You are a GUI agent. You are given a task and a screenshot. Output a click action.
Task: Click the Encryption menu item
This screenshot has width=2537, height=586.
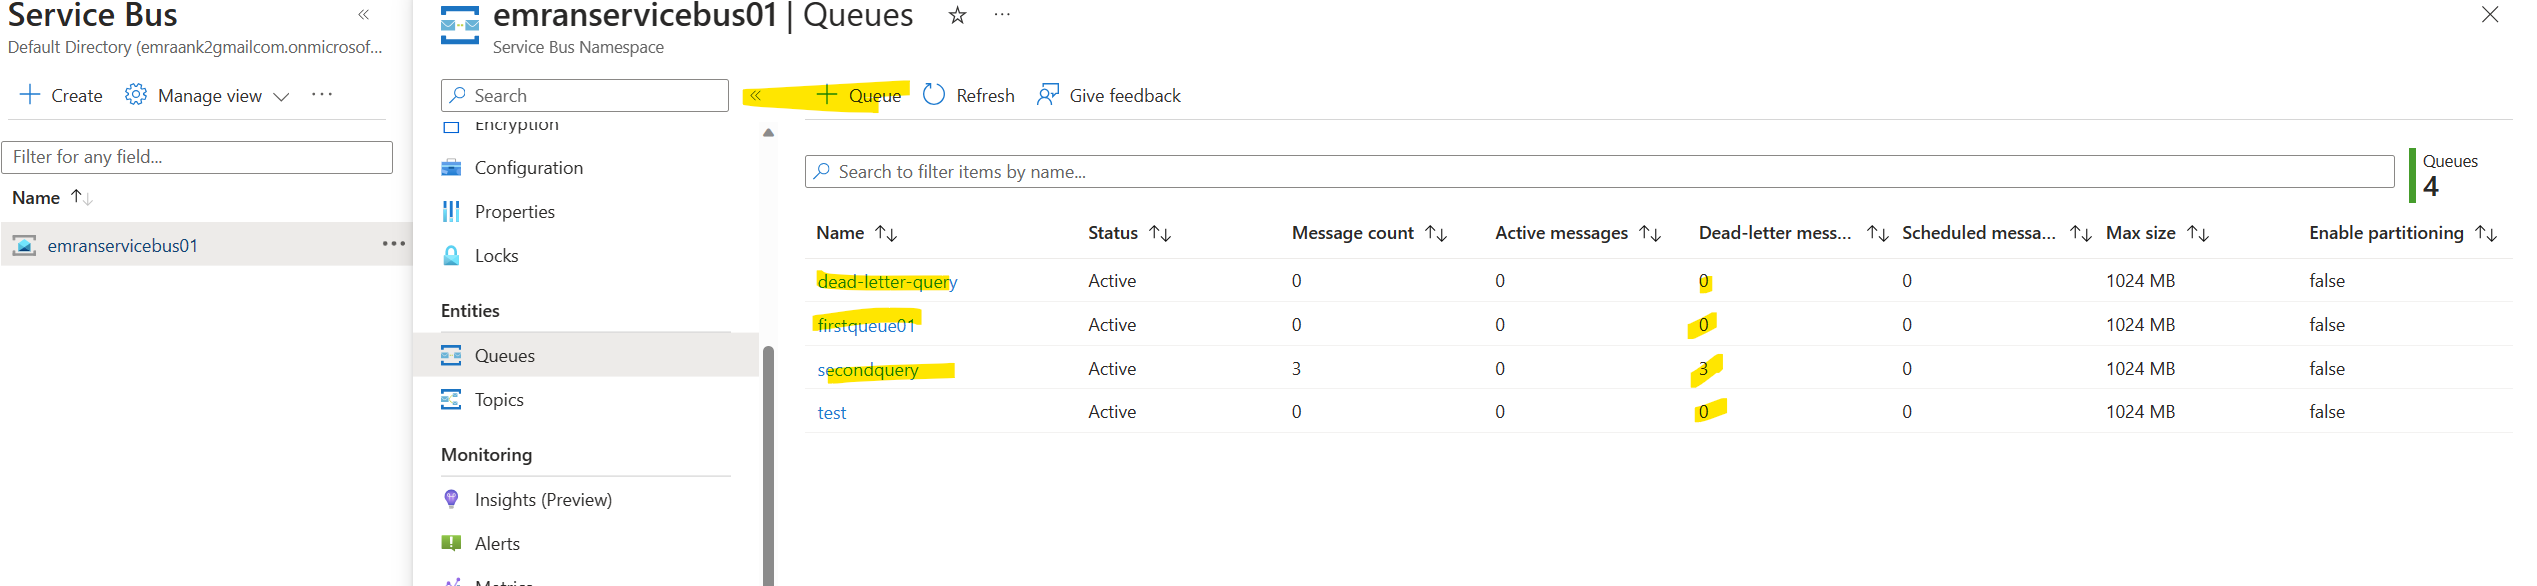coord(516,126)
